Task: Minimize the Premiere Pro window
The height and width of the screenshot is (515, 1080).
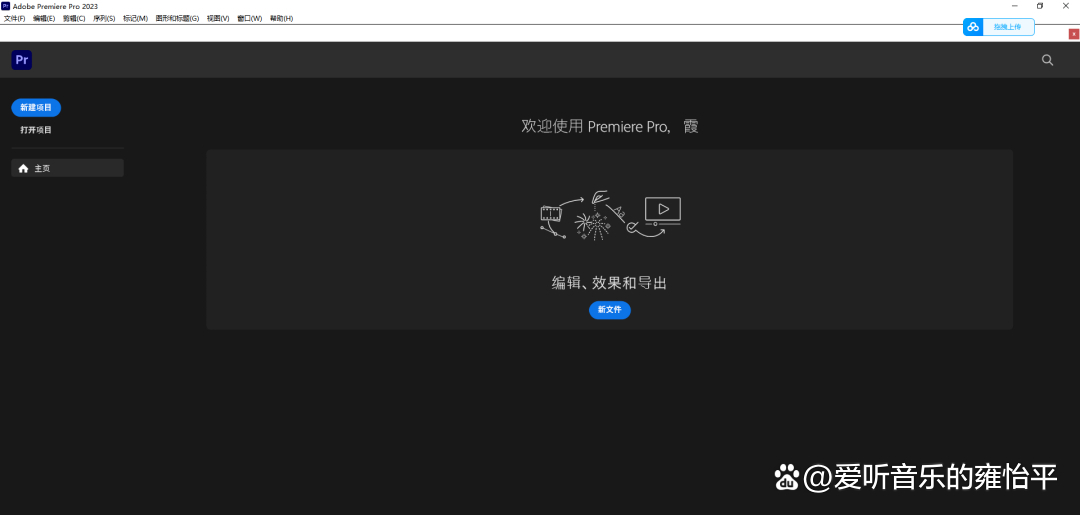Action: click(x=1016, y=6)
